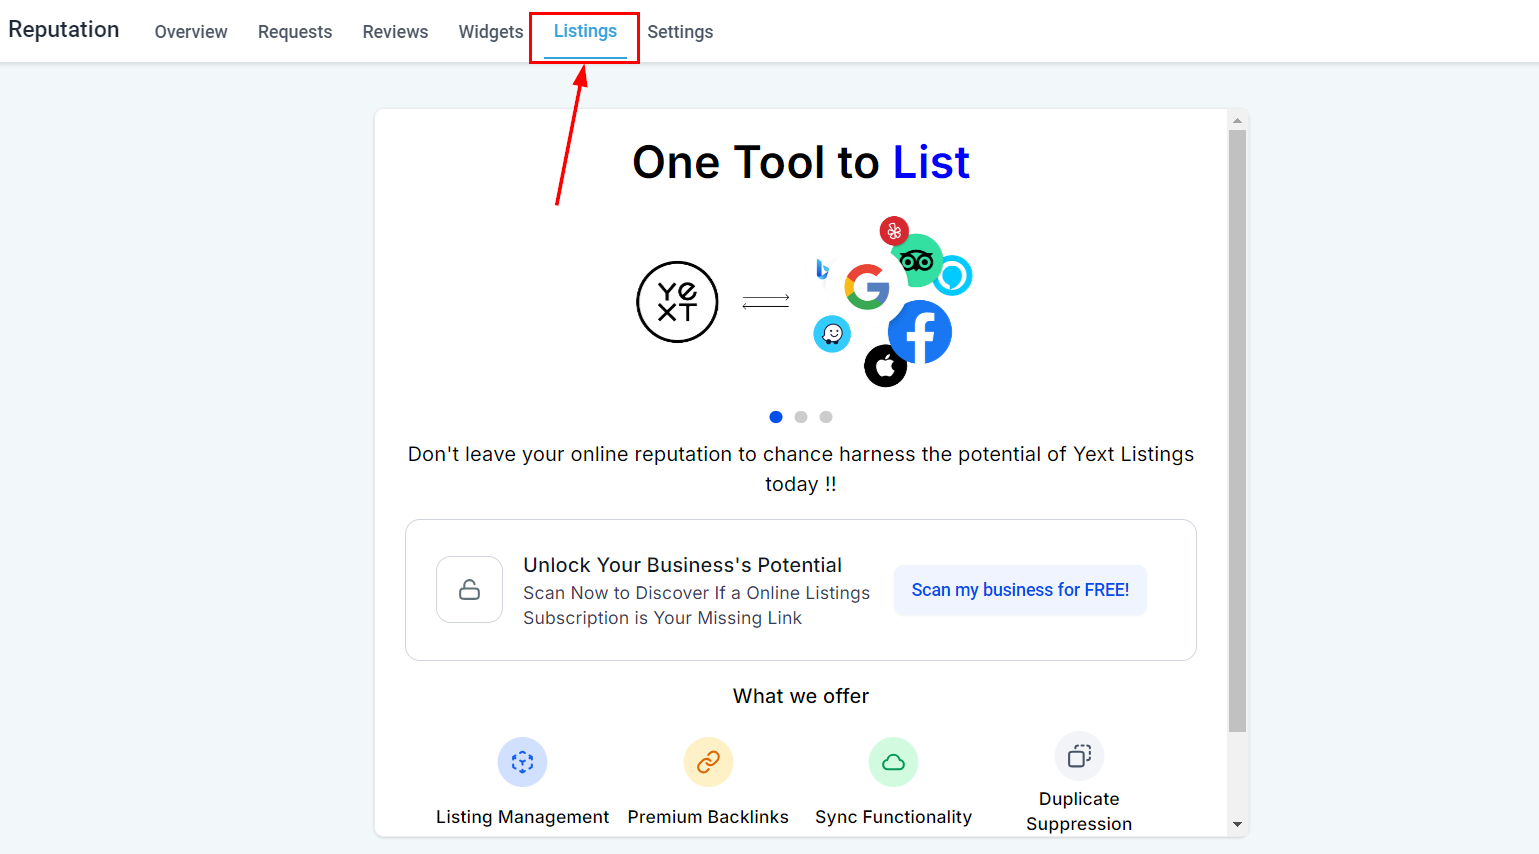Click the Waze smiley icon

click(832, 333)
